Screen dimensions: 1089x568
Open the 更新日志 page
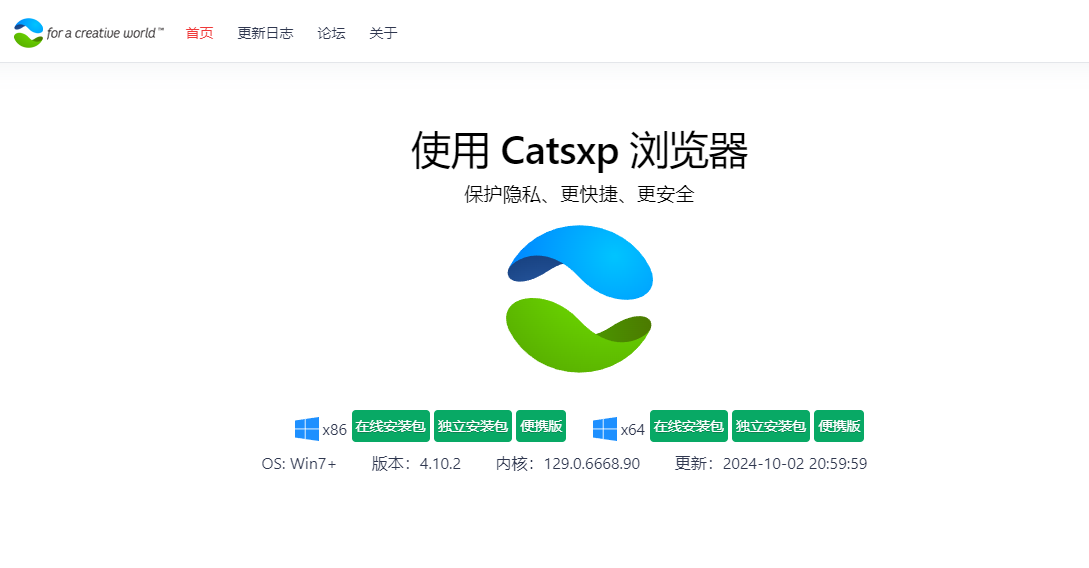click(265, 33)
